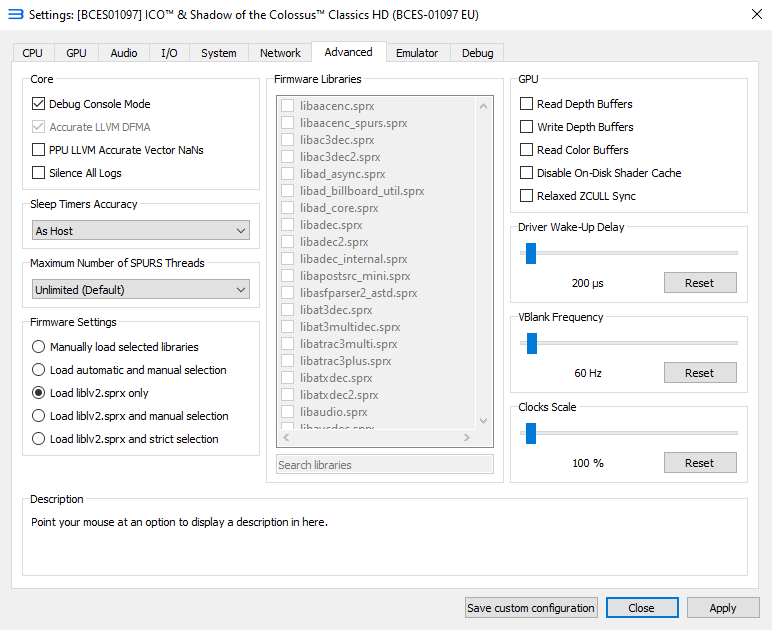Close the settings window with X
This screenshot has height=630, width=772.
(757, 14)
